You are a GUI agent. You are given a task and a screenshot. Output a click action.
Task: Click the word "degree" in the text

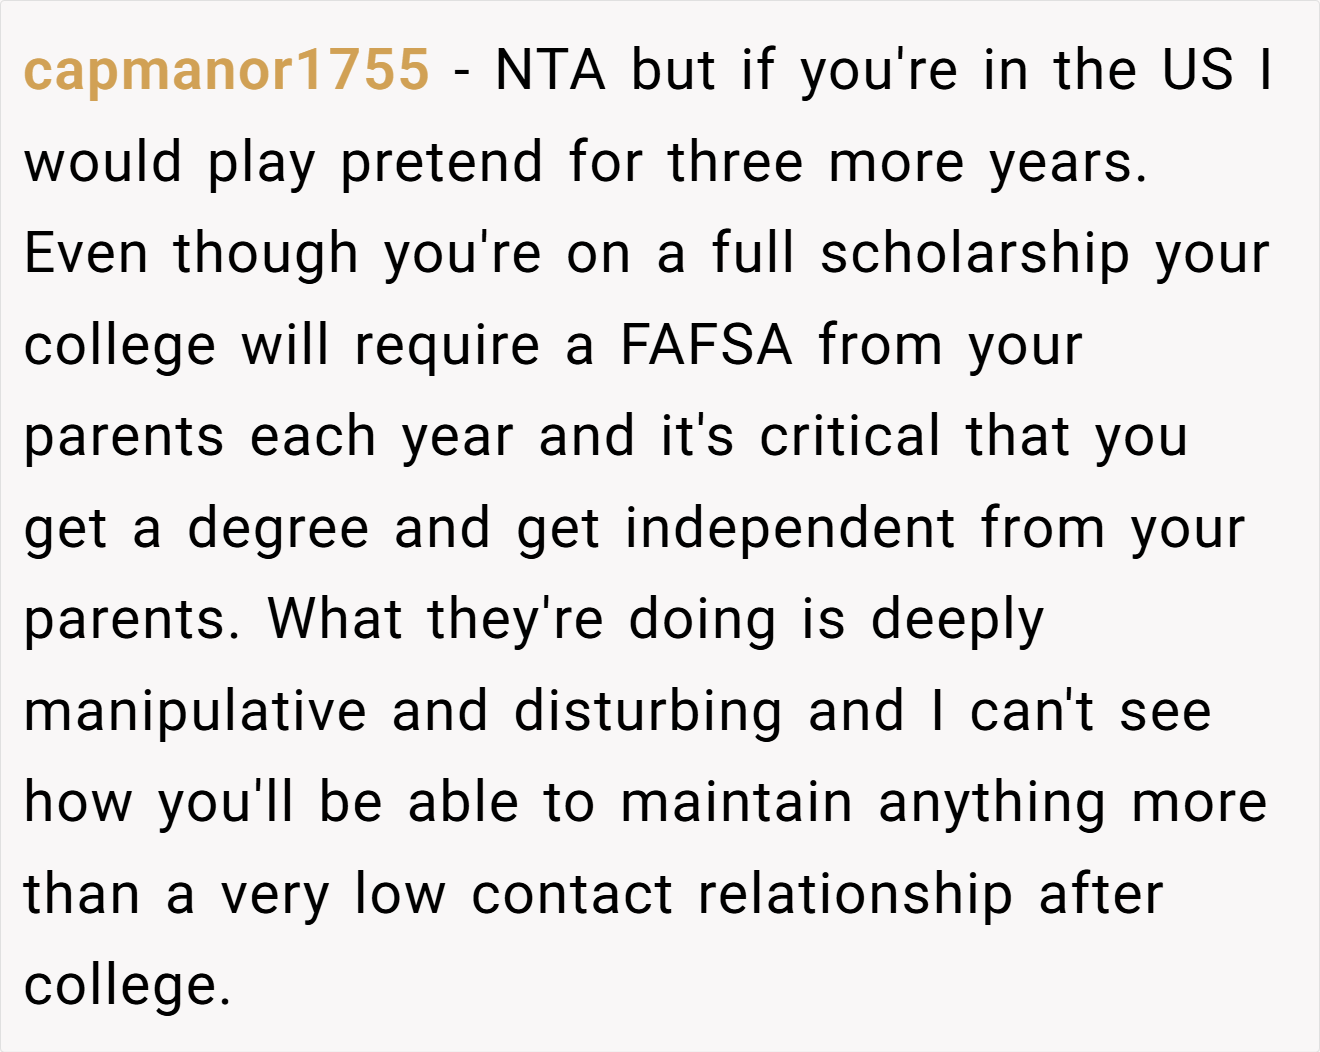tap(278, 528)
